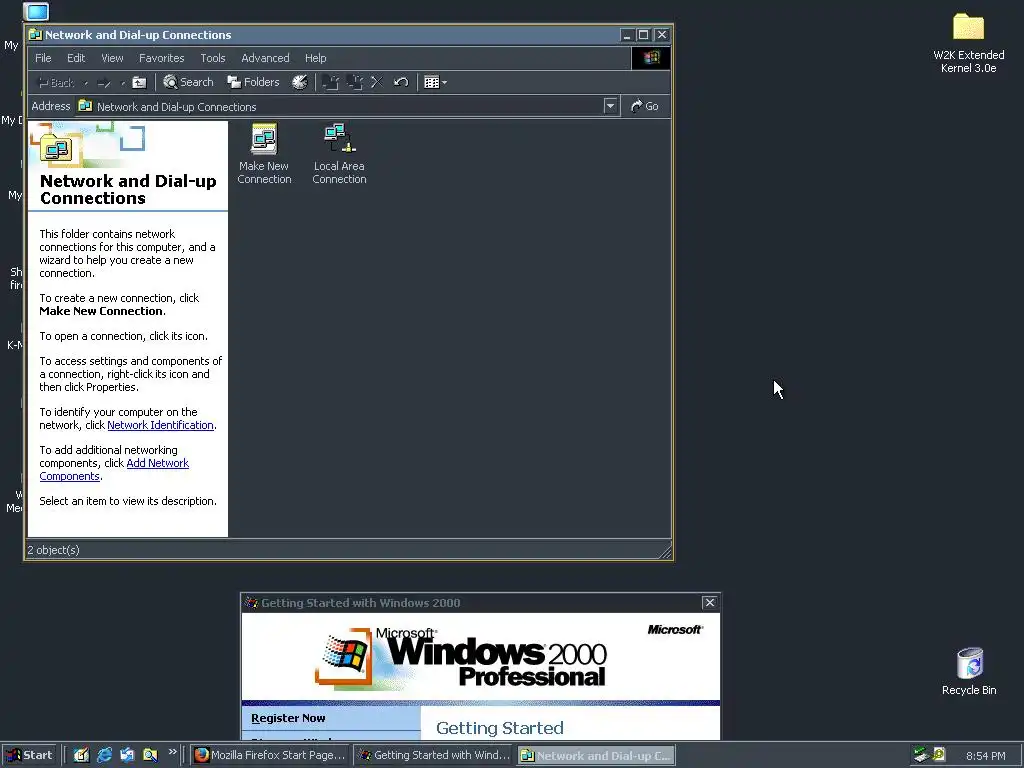Click the taskbar clock showing 8:54 PM
Screen dimensions: 1024x768
pyautogui.click(x=985, y=756)
